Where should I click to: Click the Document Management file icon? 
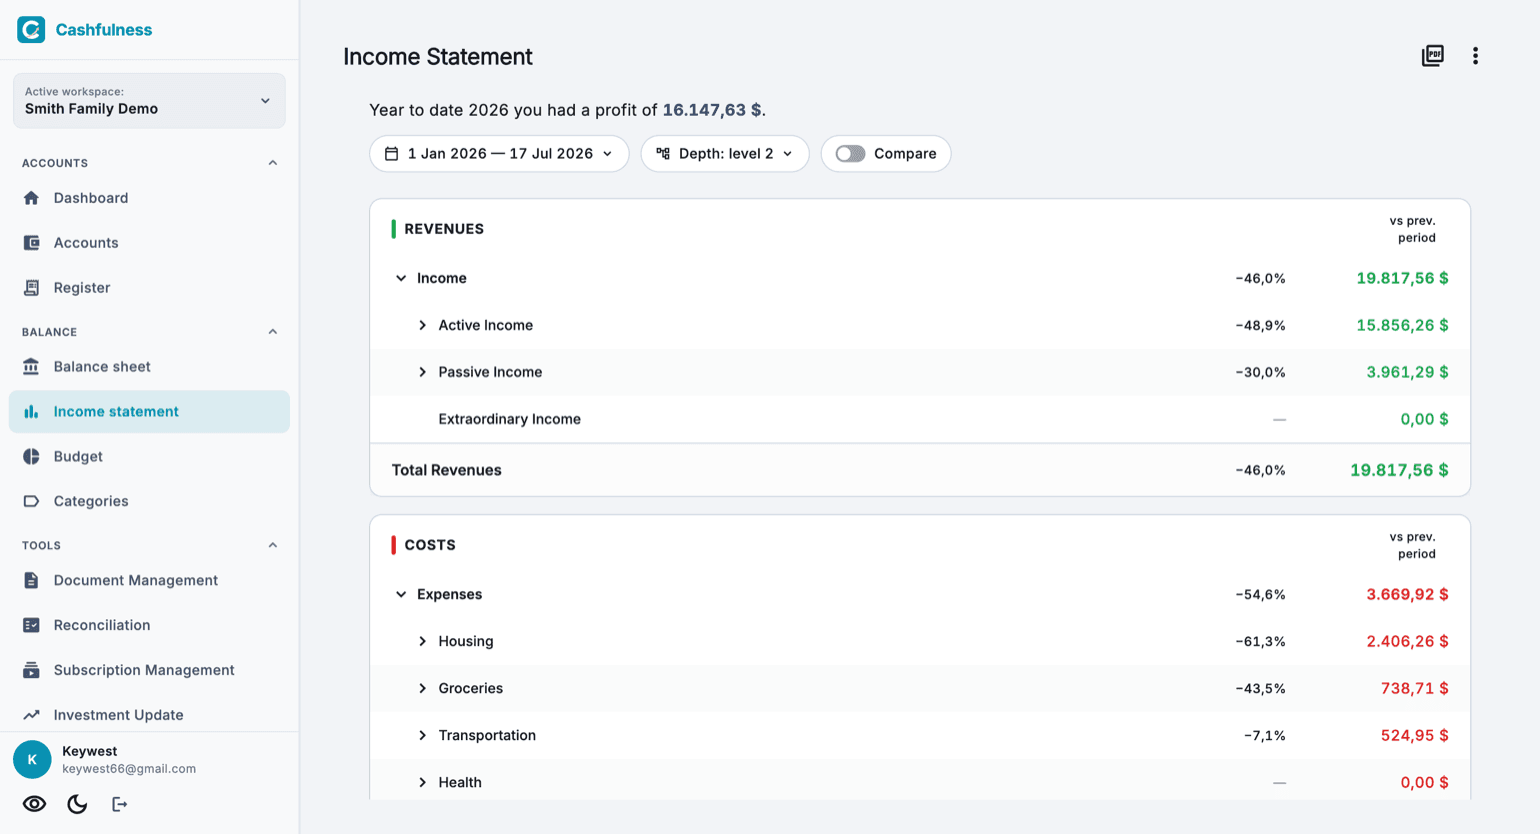[31, 581]
